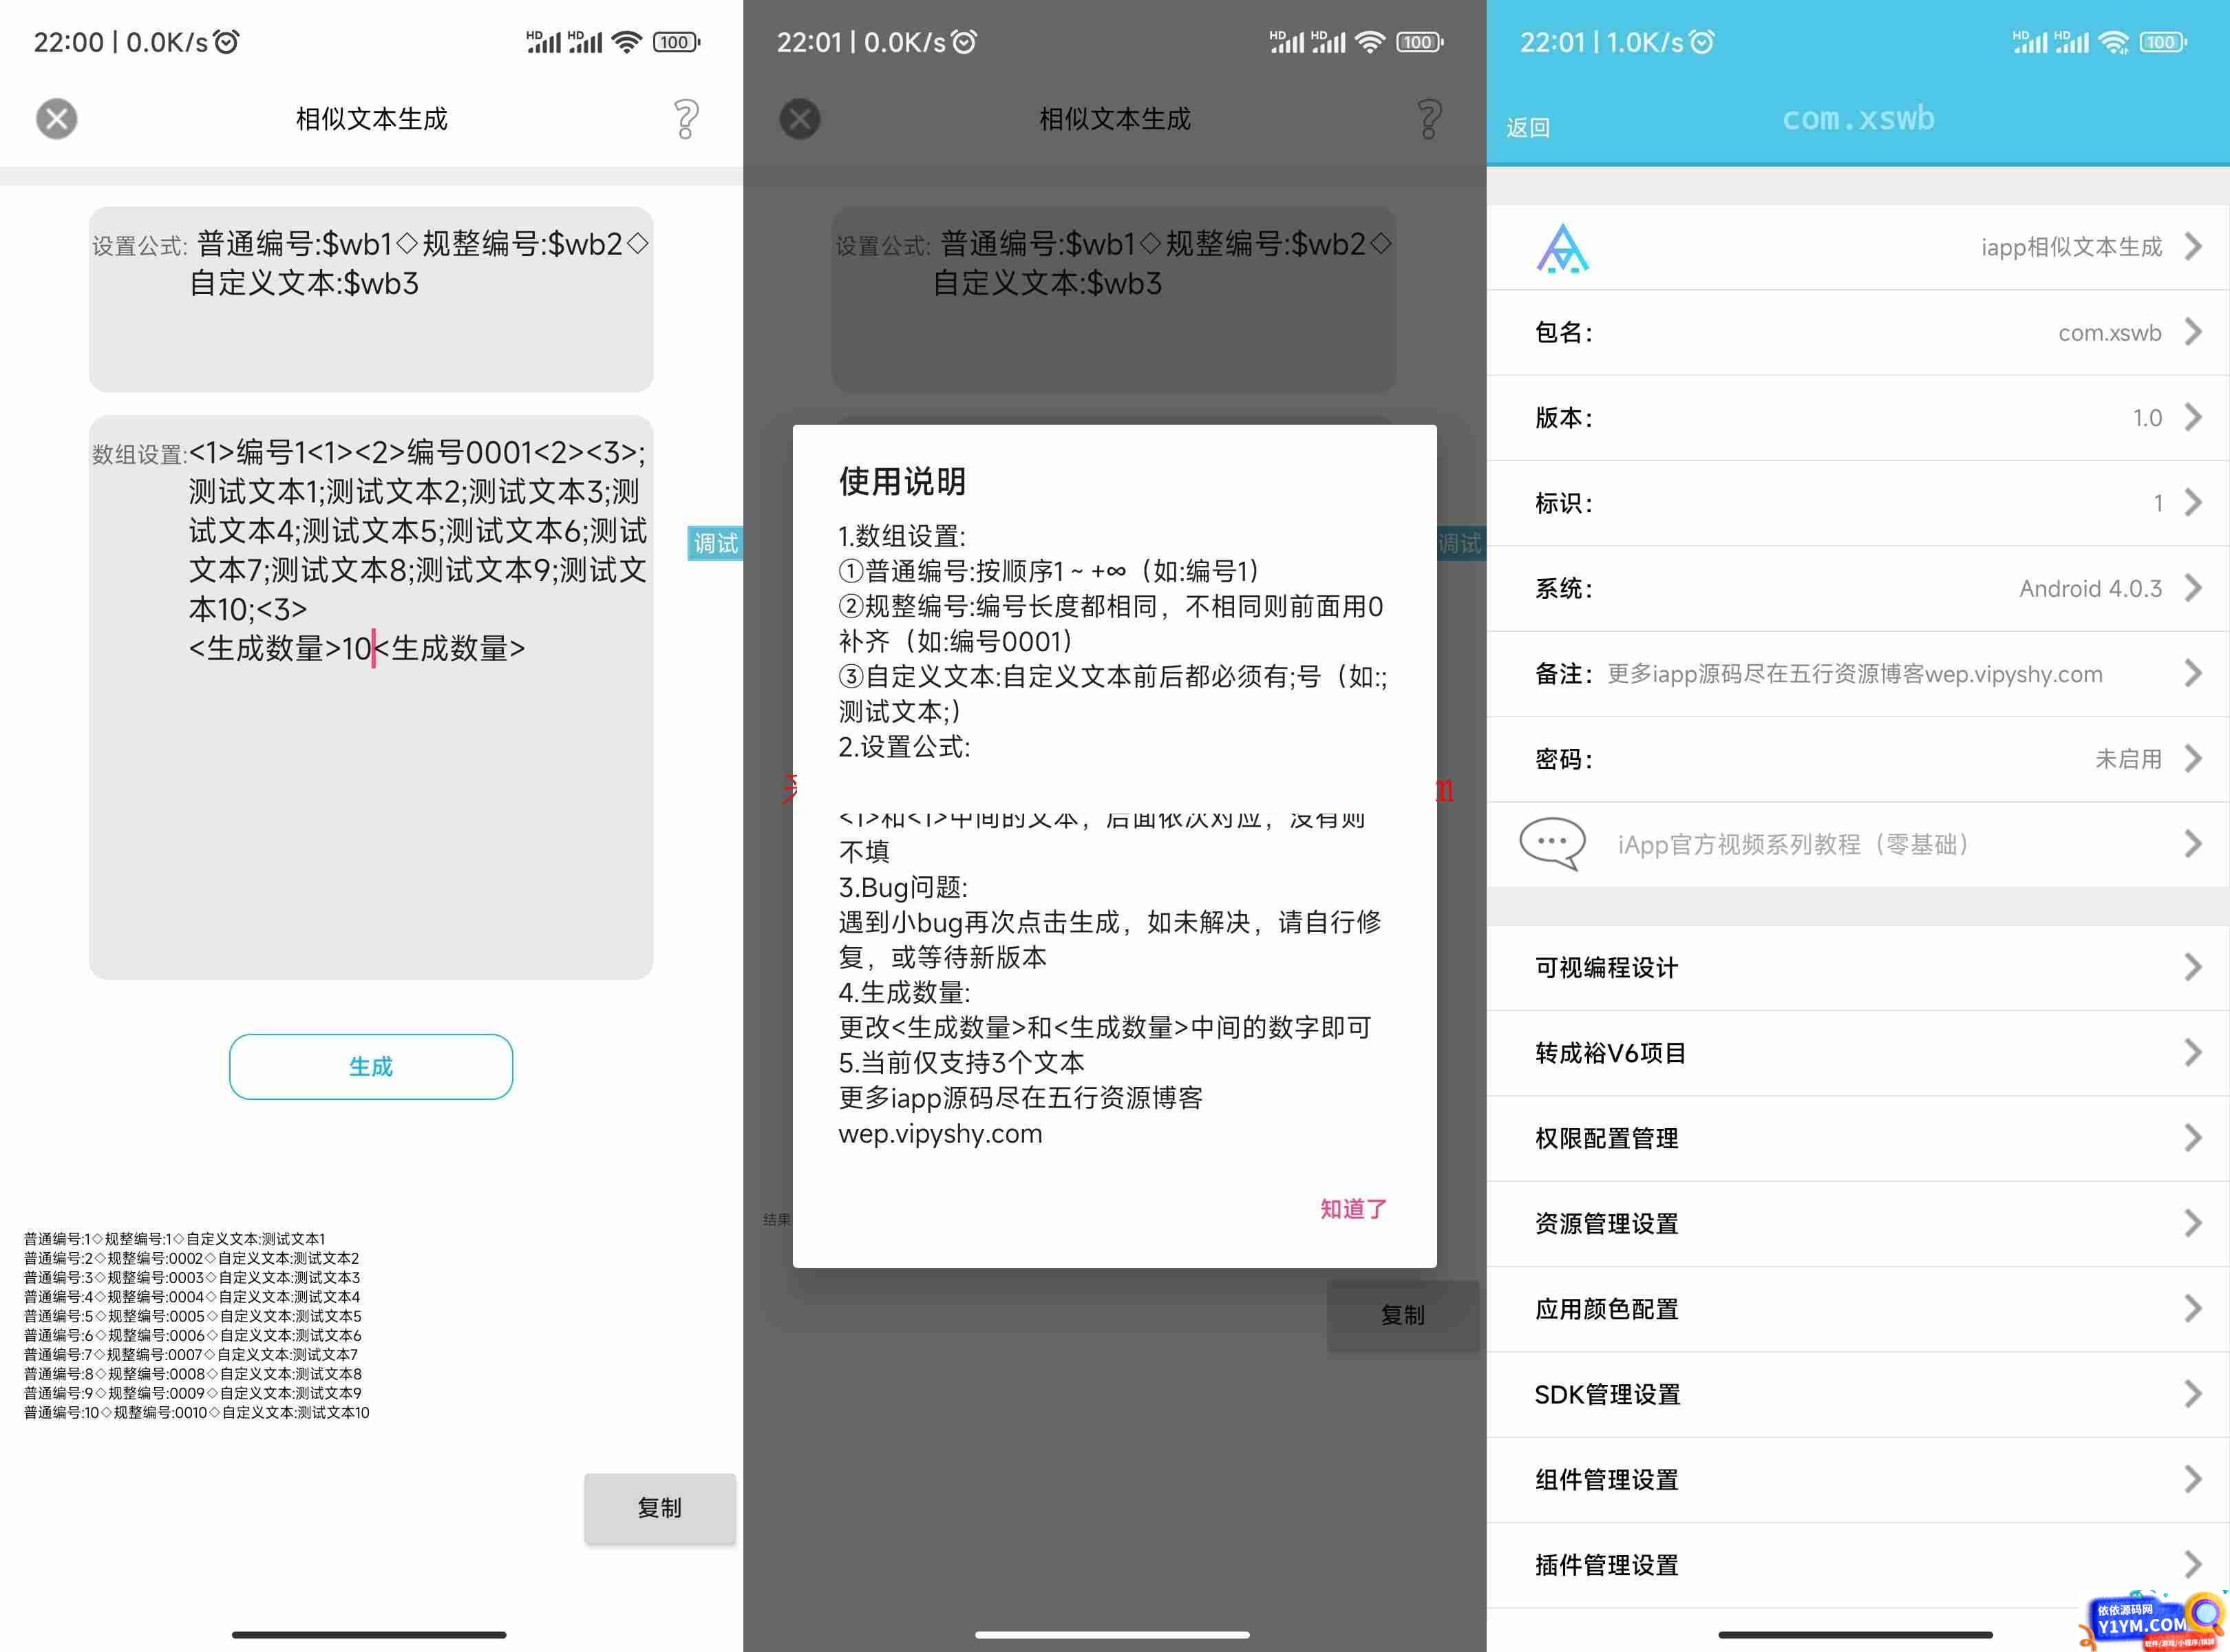The height and width of the screenshot is (1652, 2230).
Task: Open the 标识 row
Action: coord(1858,503)
